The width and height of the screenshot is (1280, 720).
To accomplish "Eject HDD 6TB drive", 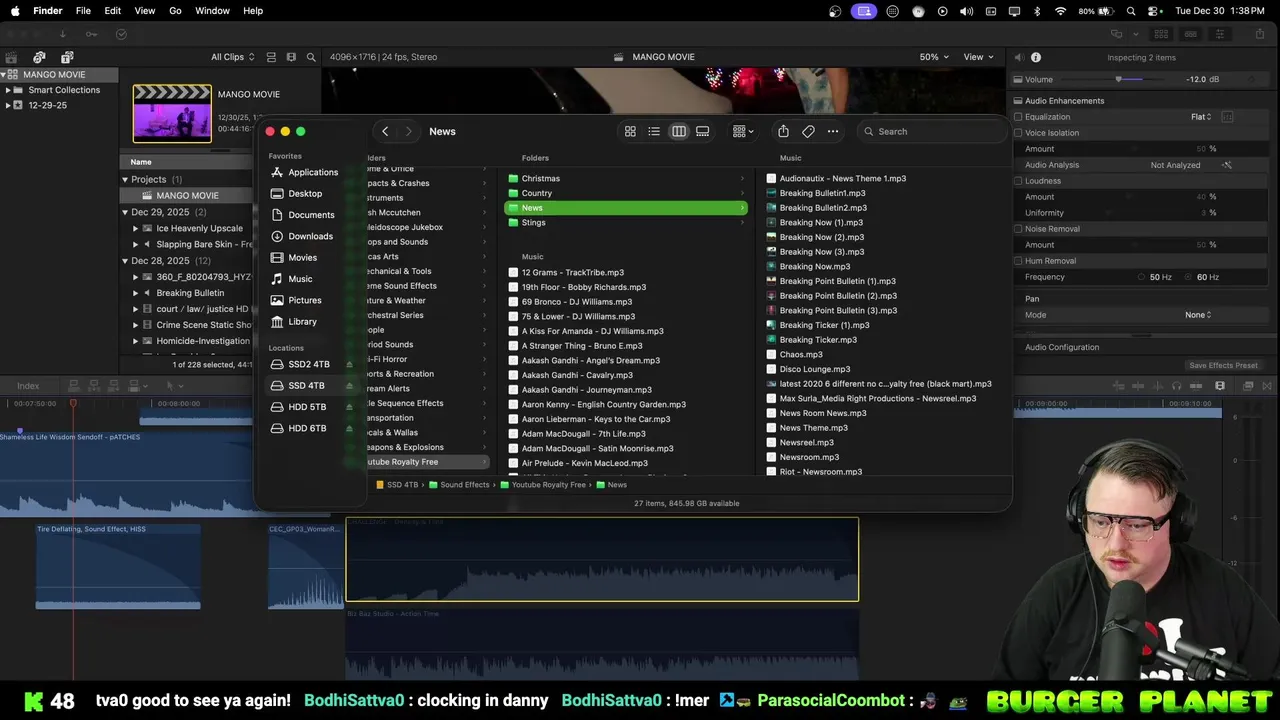I will [349, 428].
